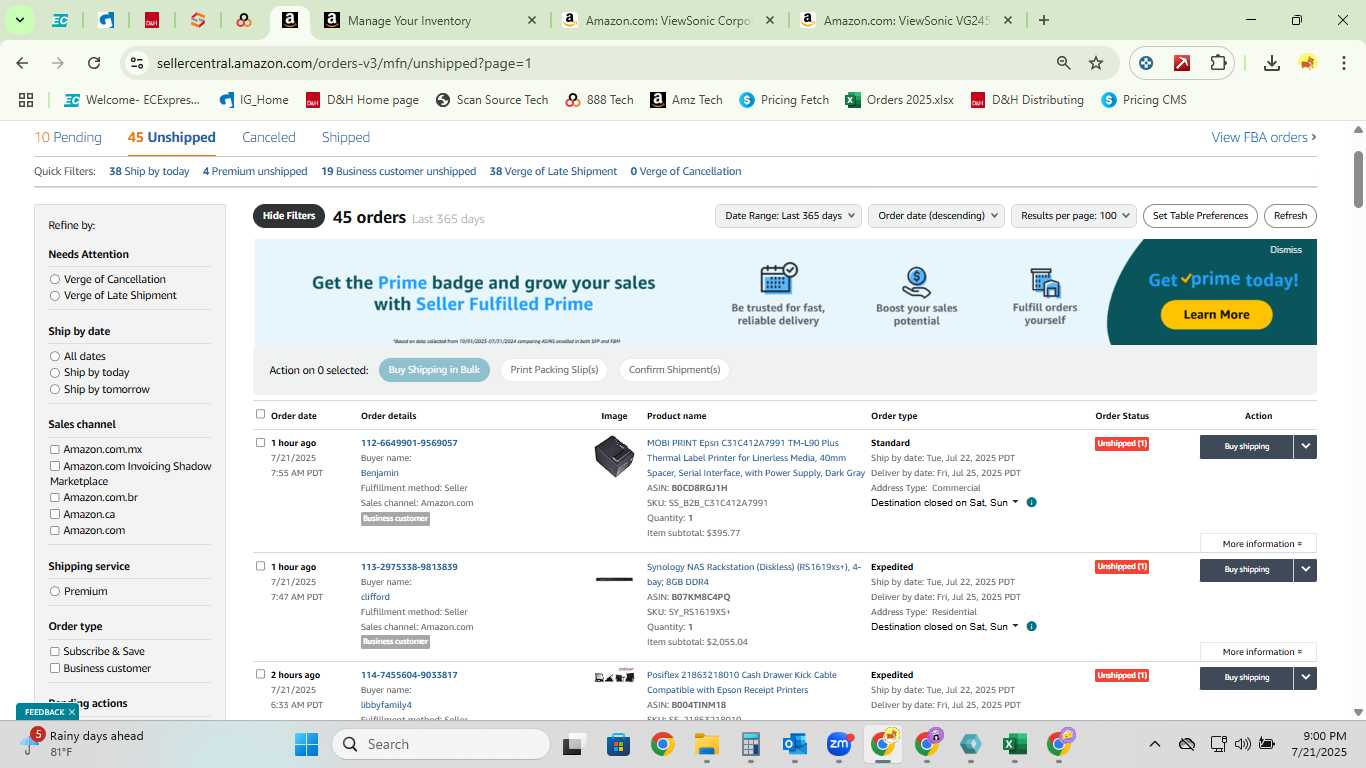Switch to the ViewSonic Corpo browser tab
This screenshot has height=768, width=1366.
tap(668, 20)
